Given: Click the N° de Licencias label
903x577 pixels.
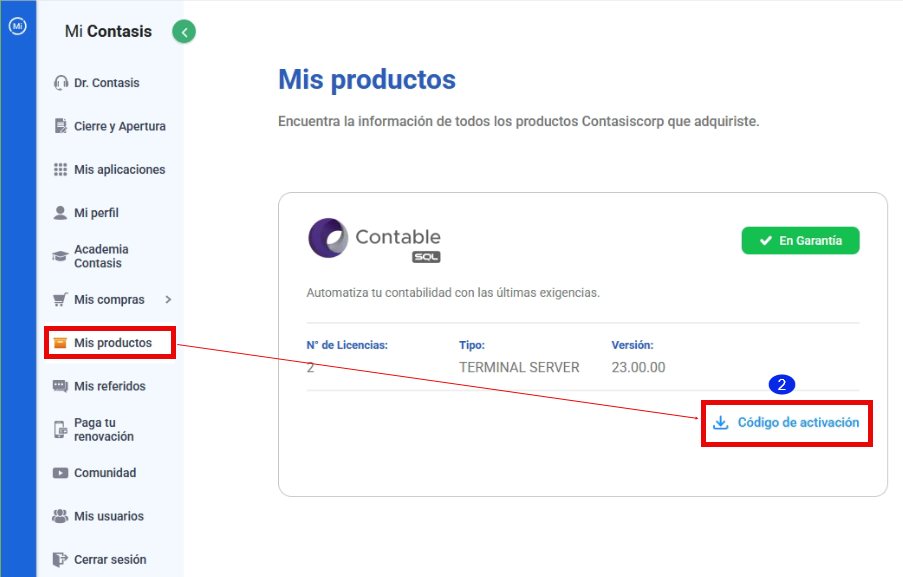Looking at the screenshot, I should point(347,345).
